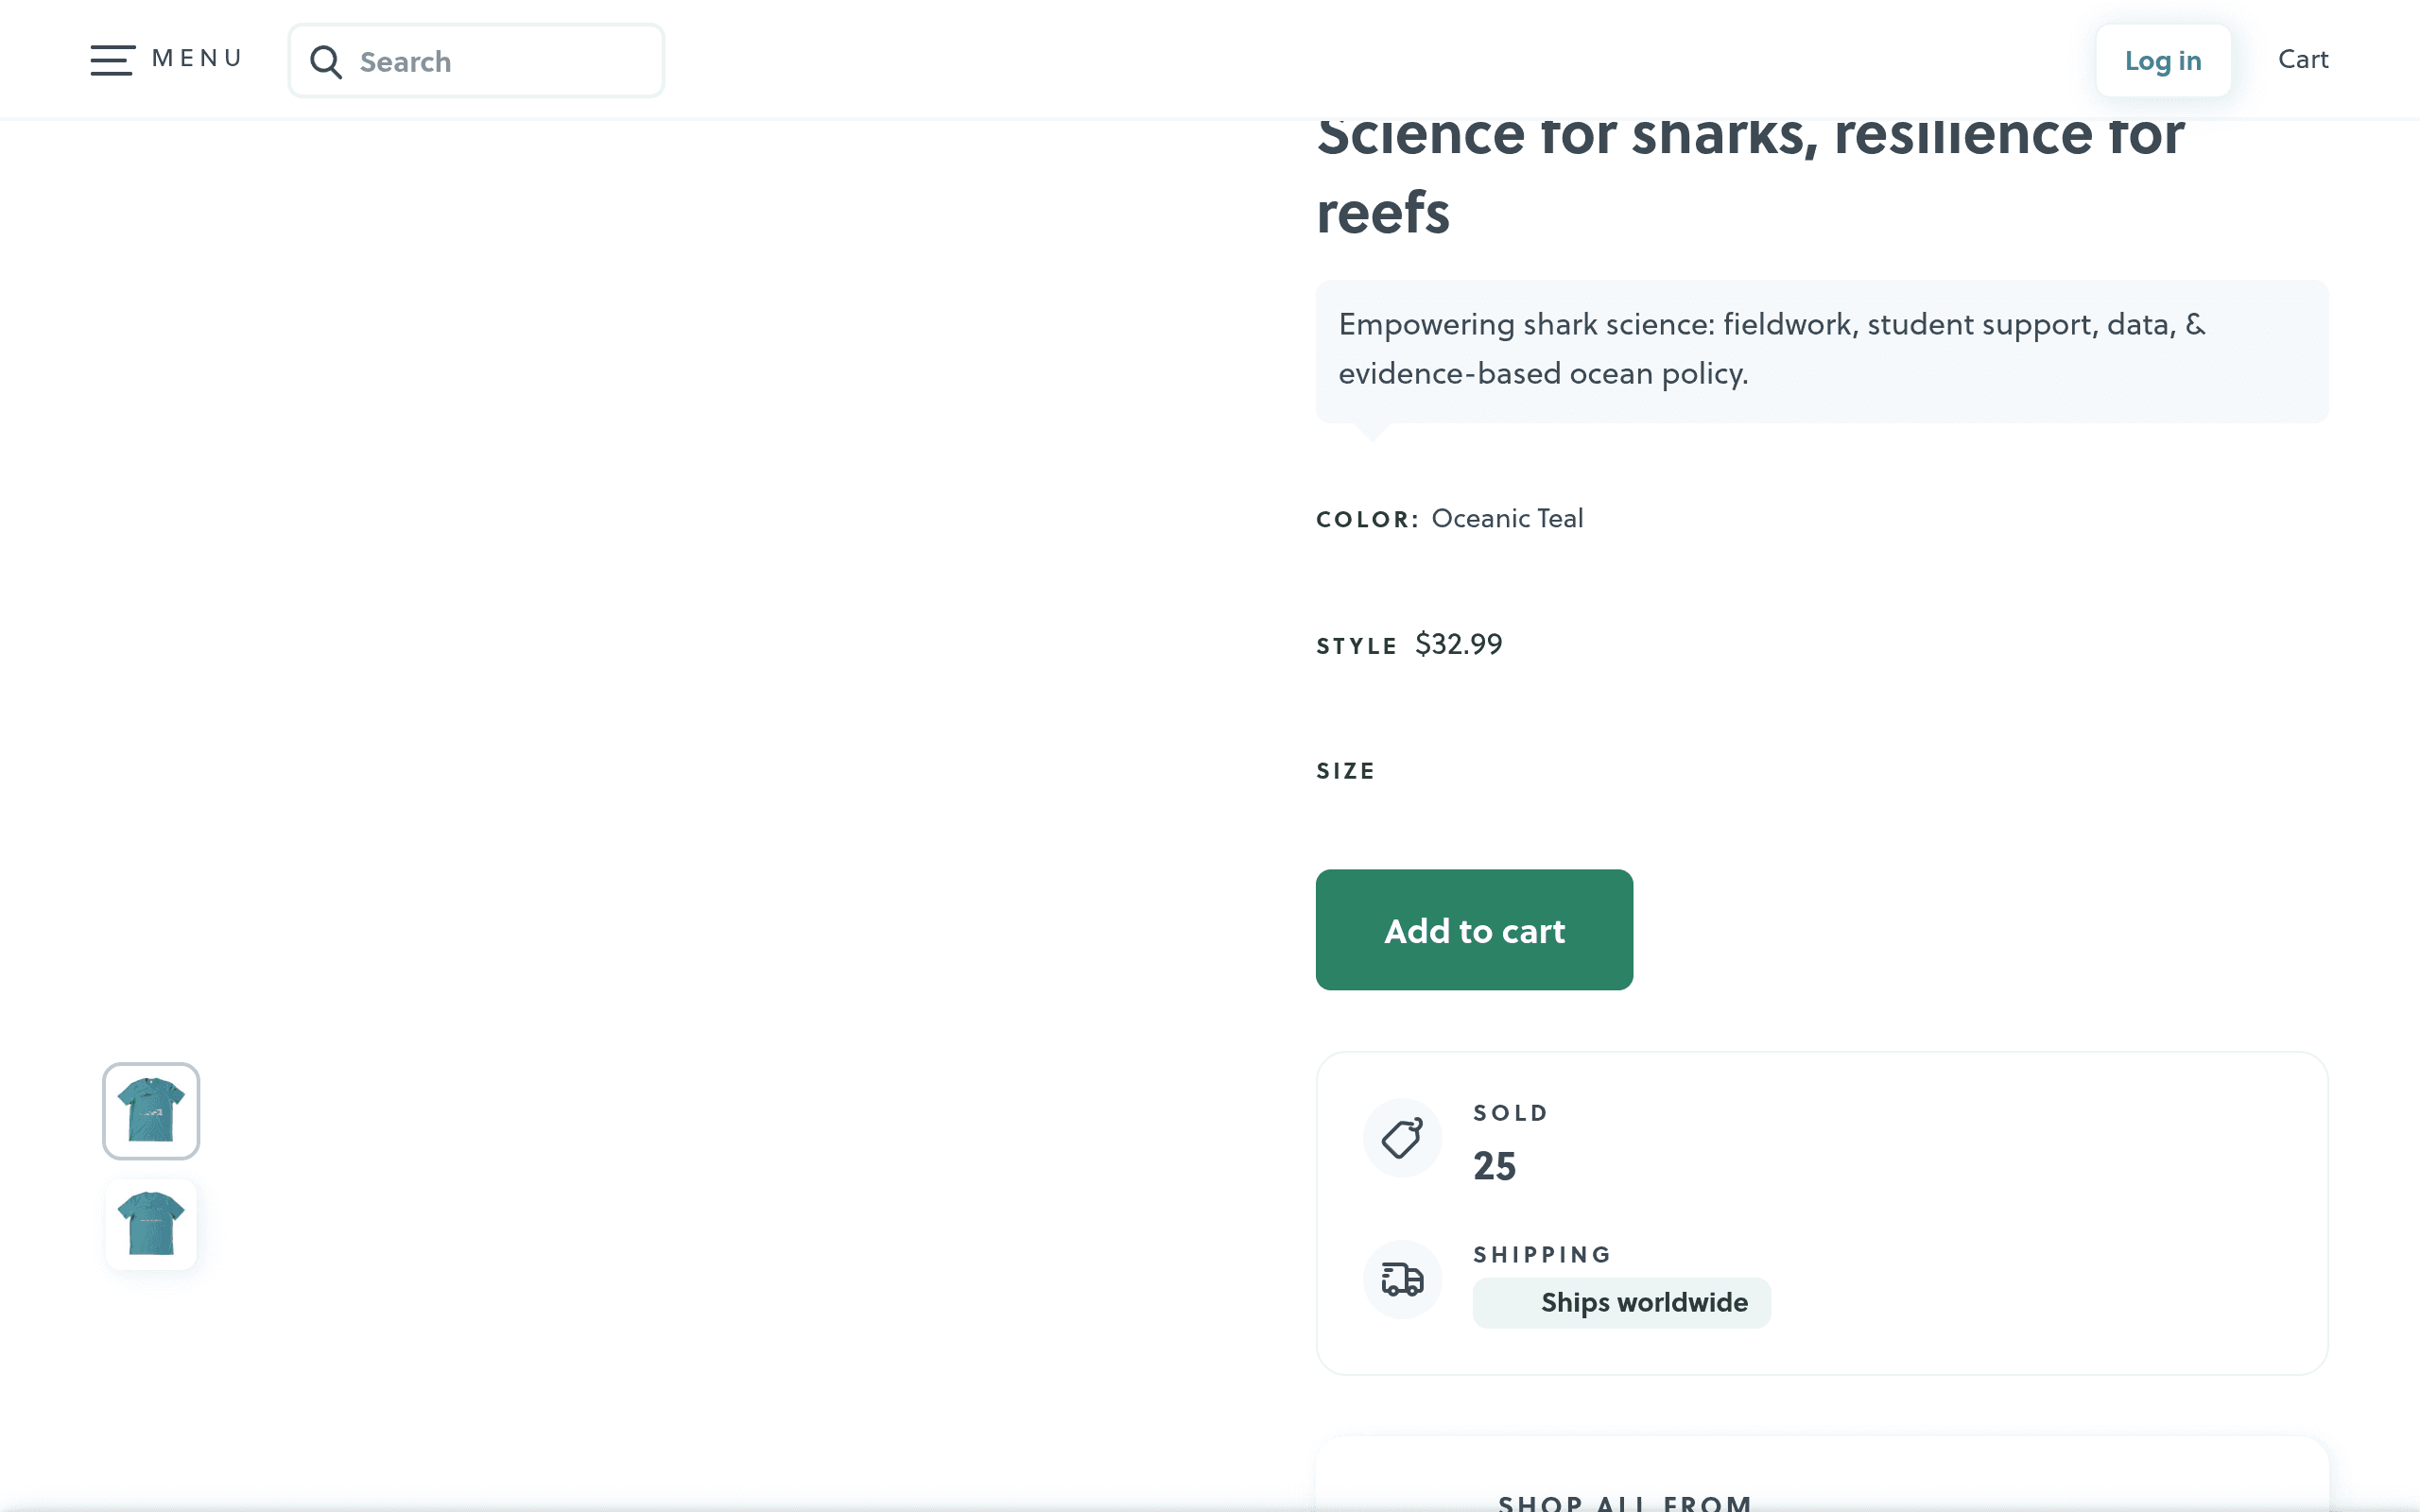The height and width of the screenshot is (1512, 2420).
Task: Click the shipping truck icon
Action: pos(1402,1279)
